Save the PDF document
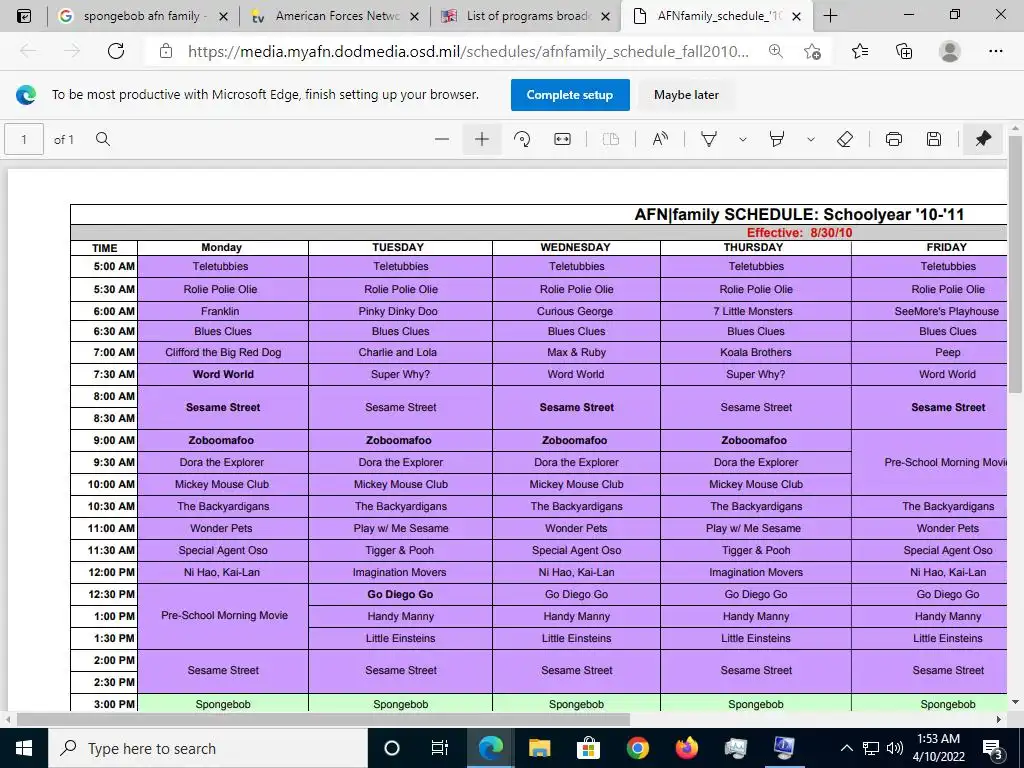Viewport: 1024px width, 768px height. (934, 139)
